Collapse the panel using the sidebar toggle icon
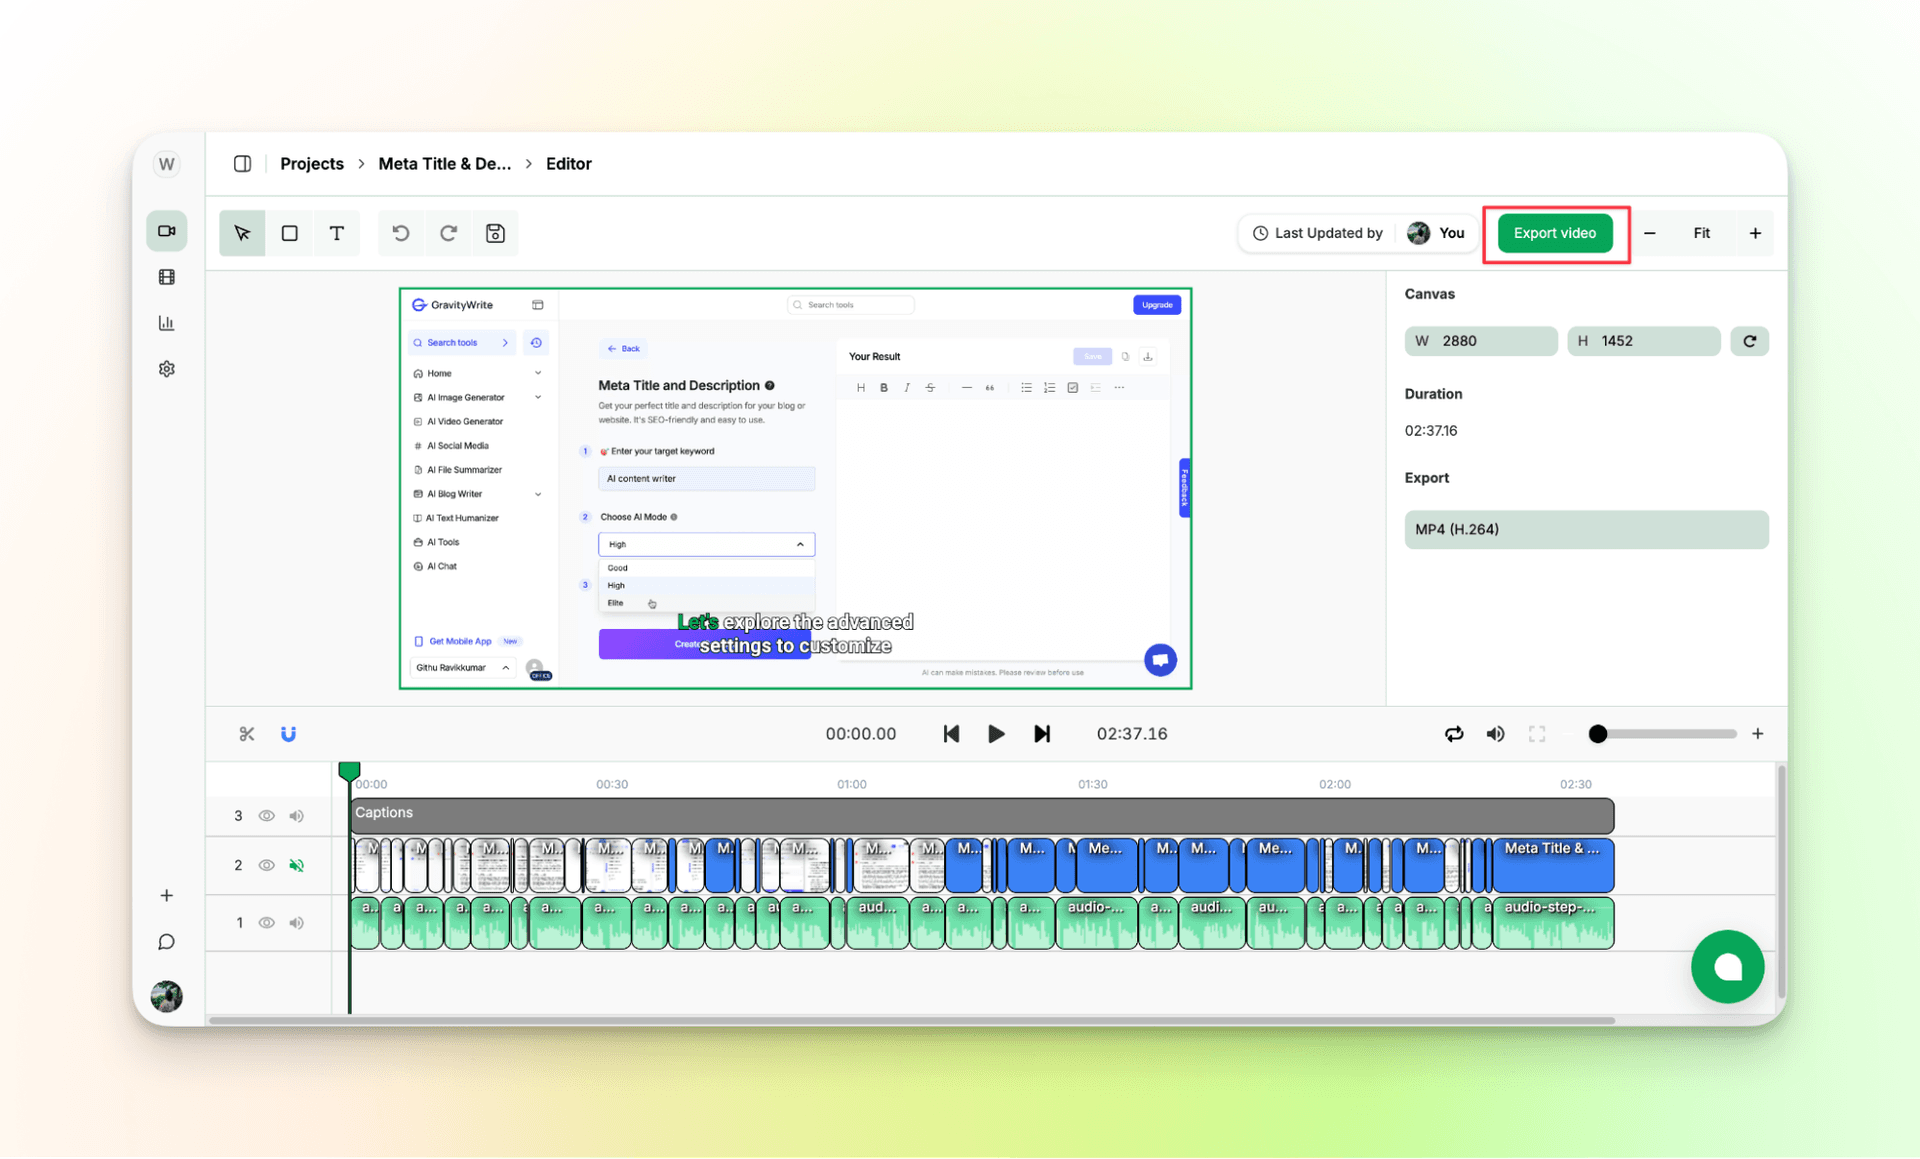The image size is (1920, 1159). [x=242, y=163]
